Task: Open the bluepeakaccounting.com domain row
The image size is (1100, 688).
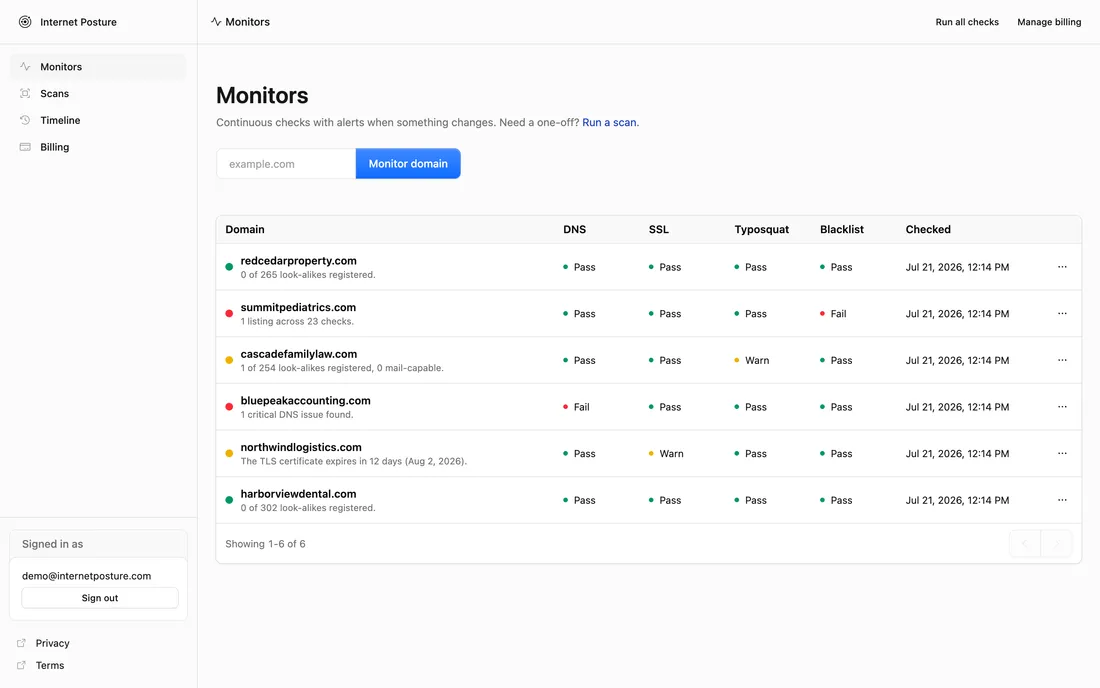Action: coord(648,407)
